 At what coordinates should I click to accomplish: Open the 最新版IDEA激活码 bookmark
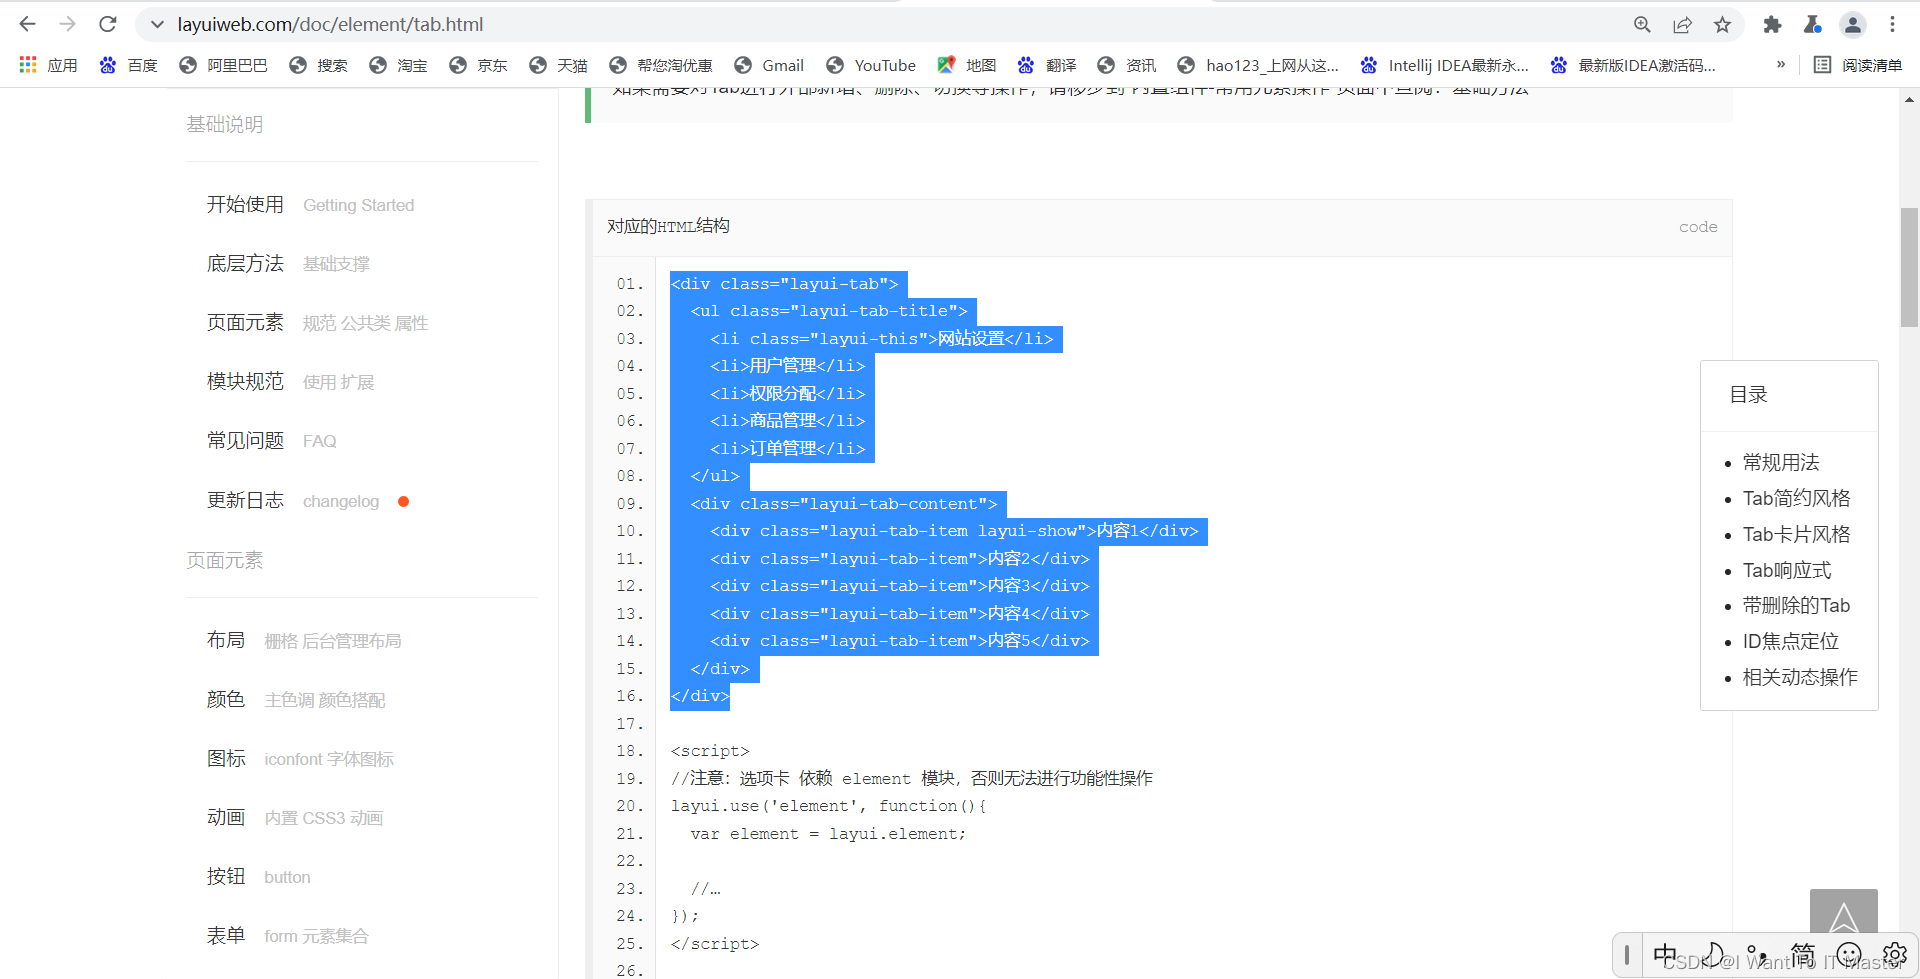pos(1633,65)
